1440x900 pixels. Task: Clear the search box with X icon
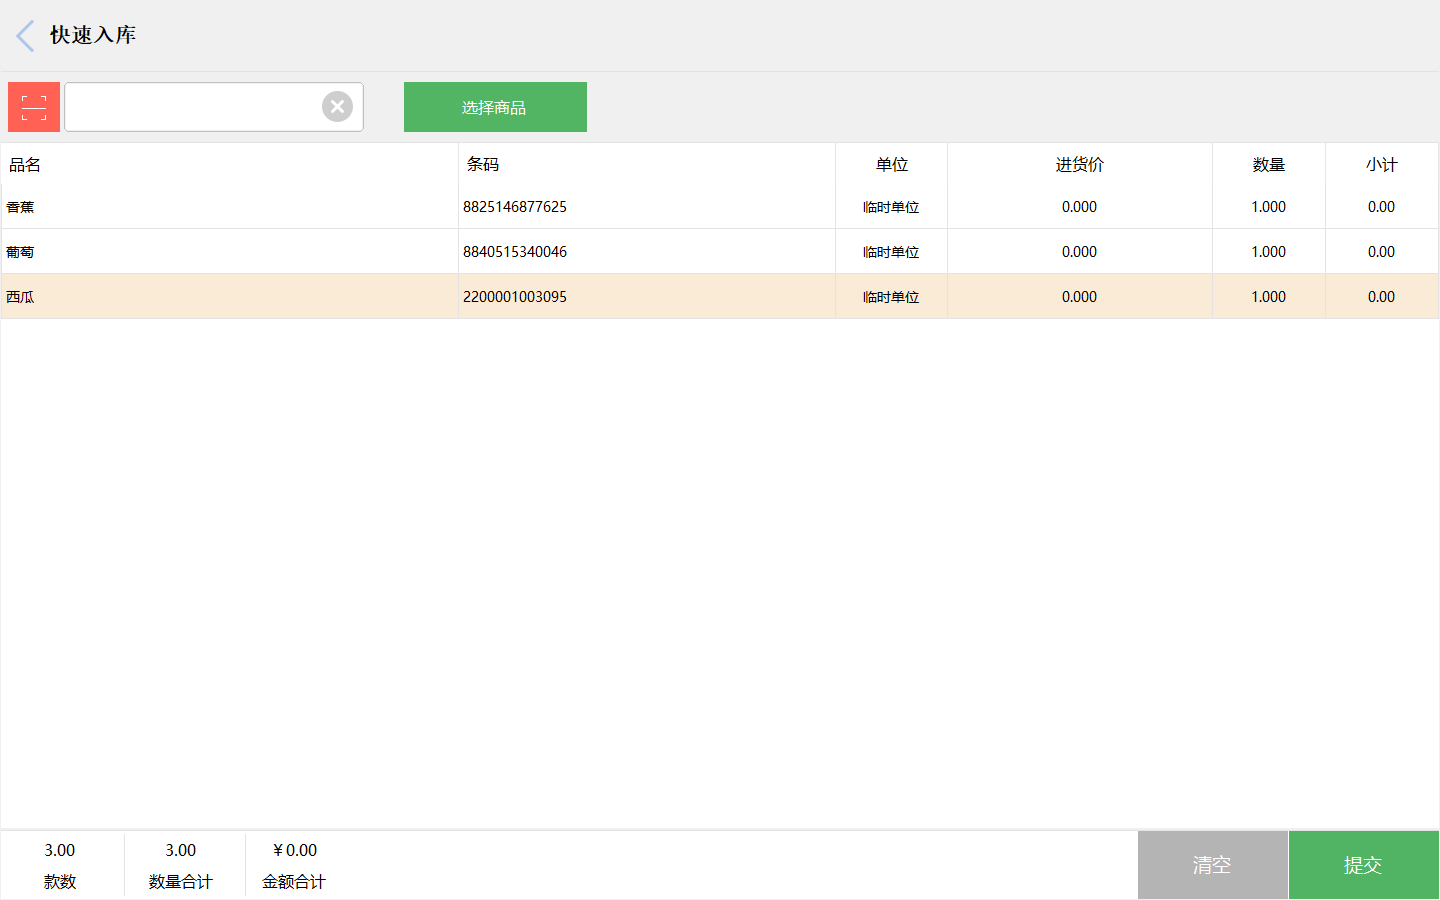(337, 106)
